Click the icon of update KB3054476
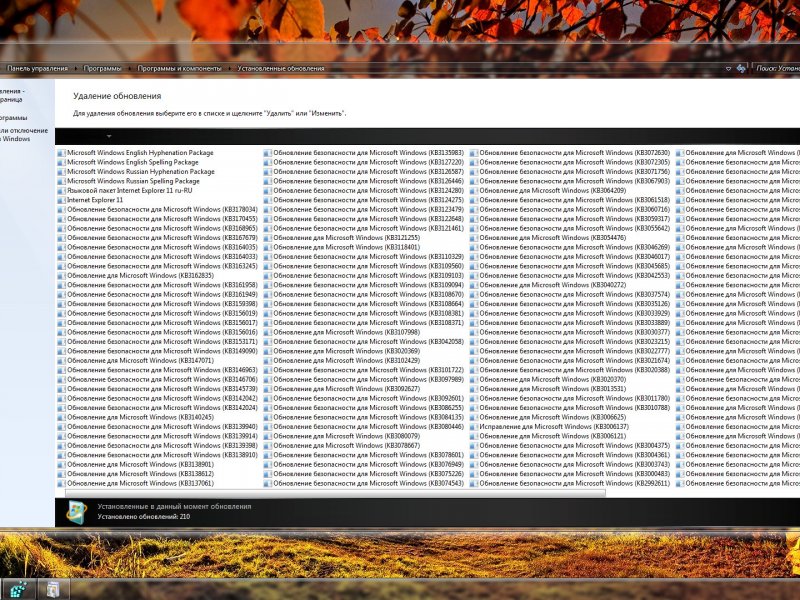The height and width of the screenshot is (600, 800). tap(473, 238)
